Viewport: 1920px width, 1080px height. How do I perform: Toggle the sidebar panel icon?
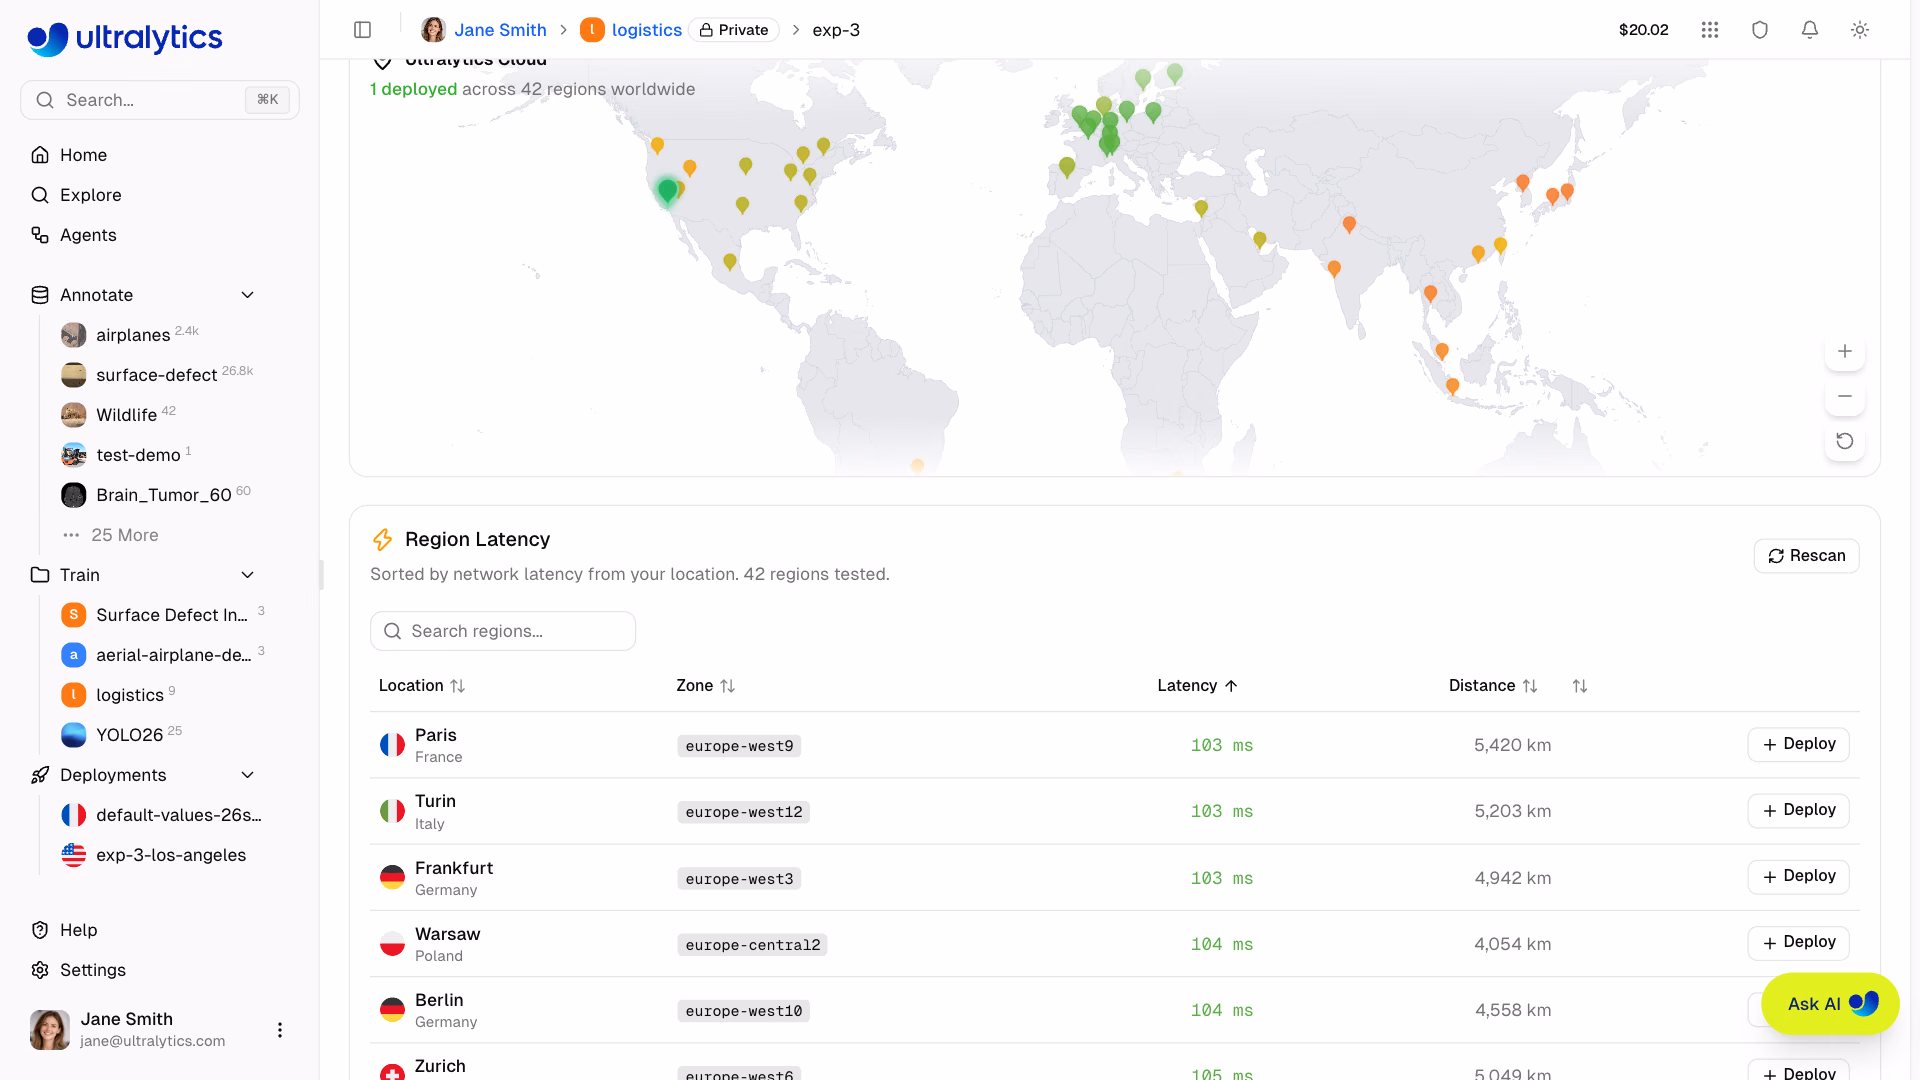coord(363,30)
